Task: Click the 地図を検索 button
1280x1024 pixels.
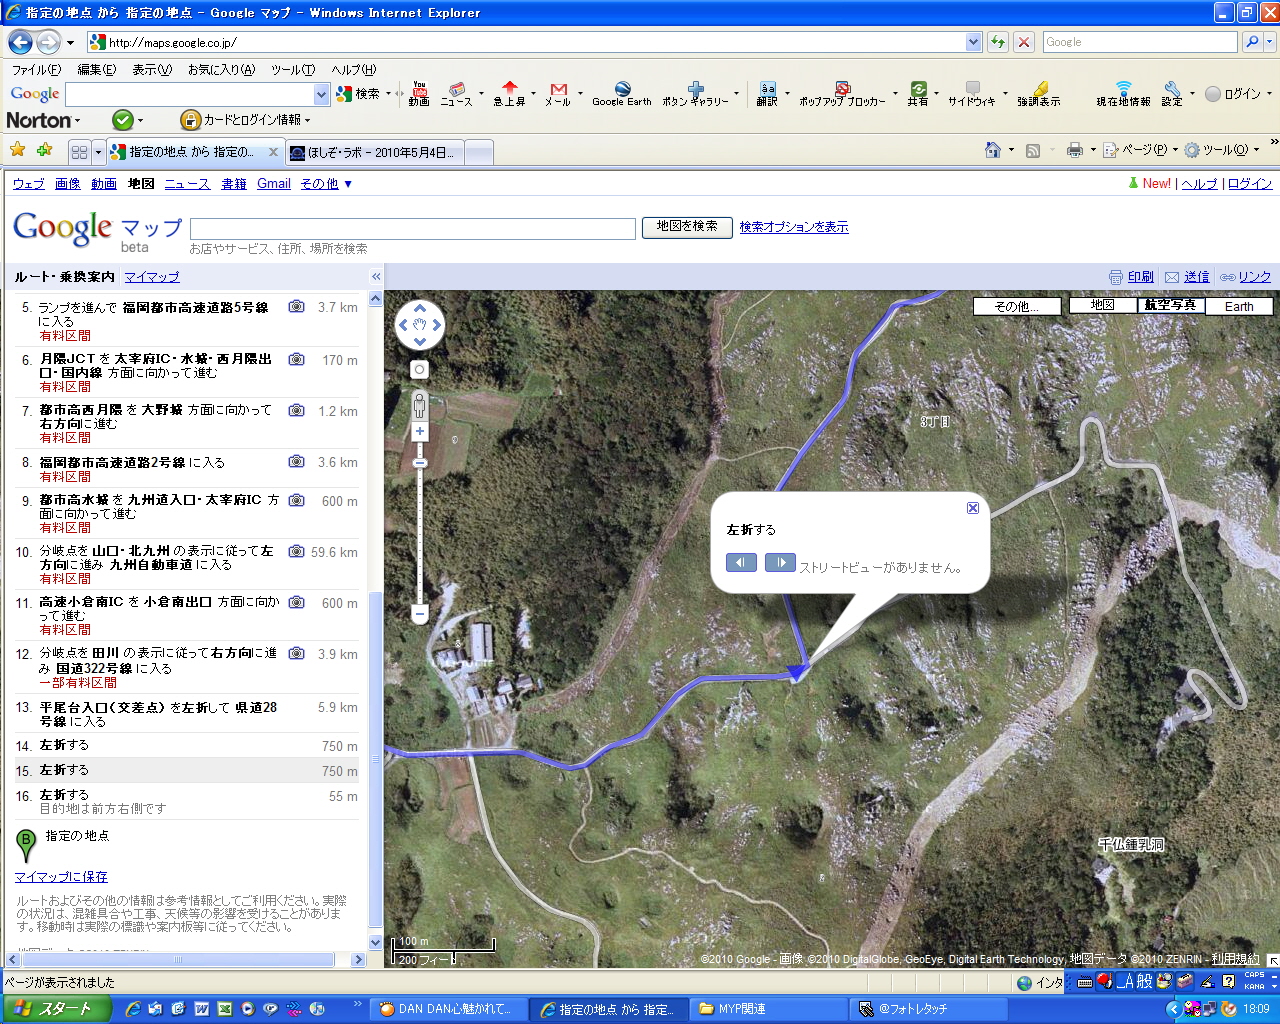Action: click(687, 227)
